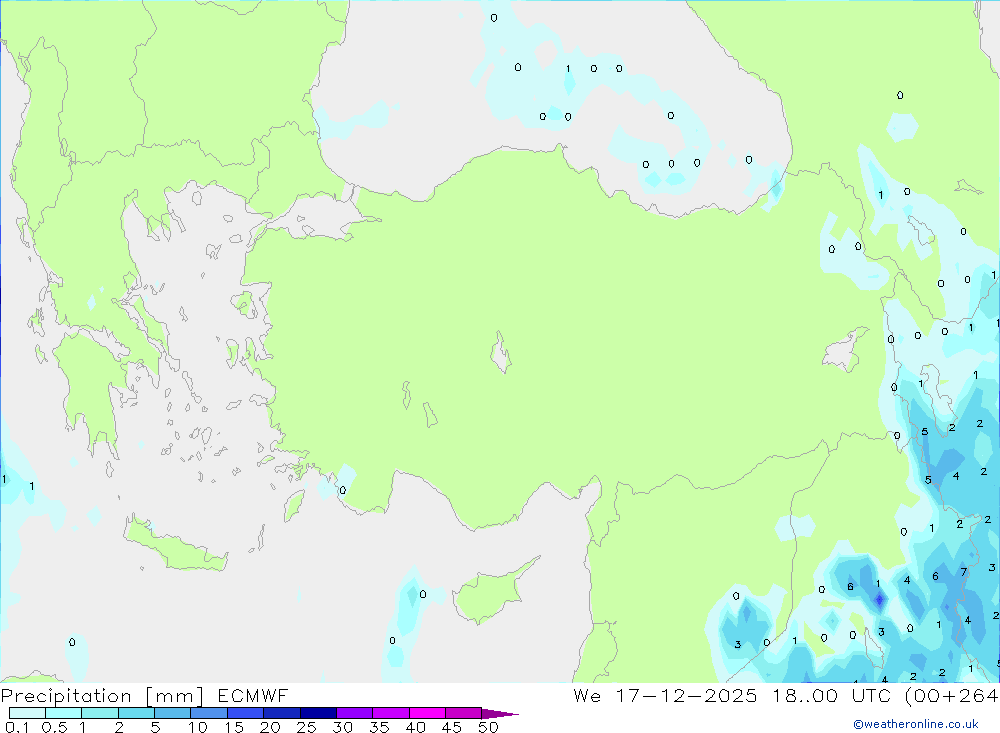This screenshot has height=733, width=1000.
Task: Click the 'We 17-12-2025' date text
Action: (665, 695)
